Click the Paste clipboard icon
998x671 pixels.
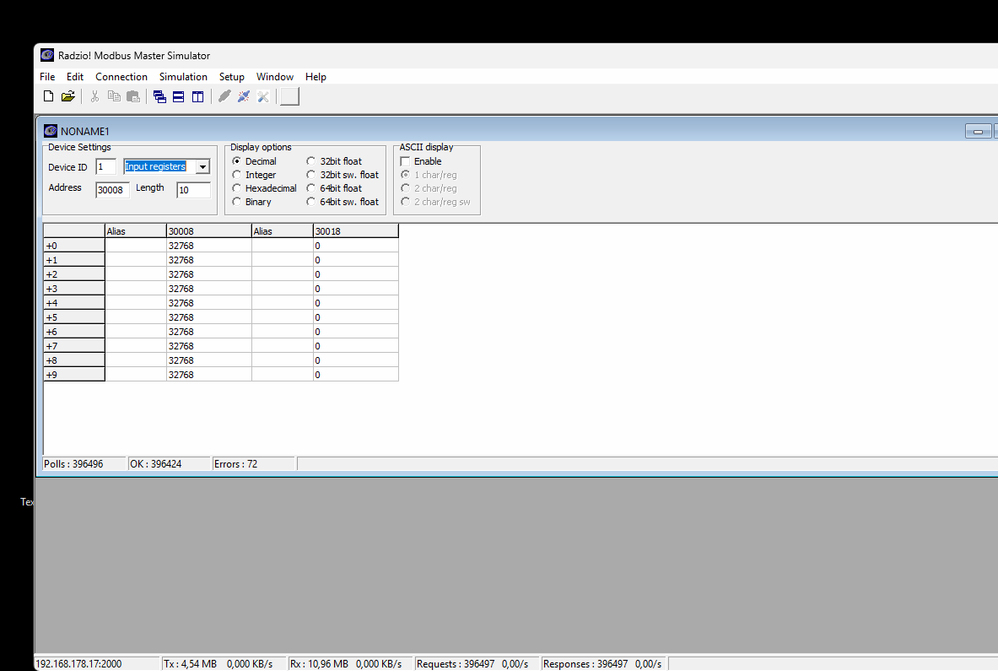[x=133, y=96]
